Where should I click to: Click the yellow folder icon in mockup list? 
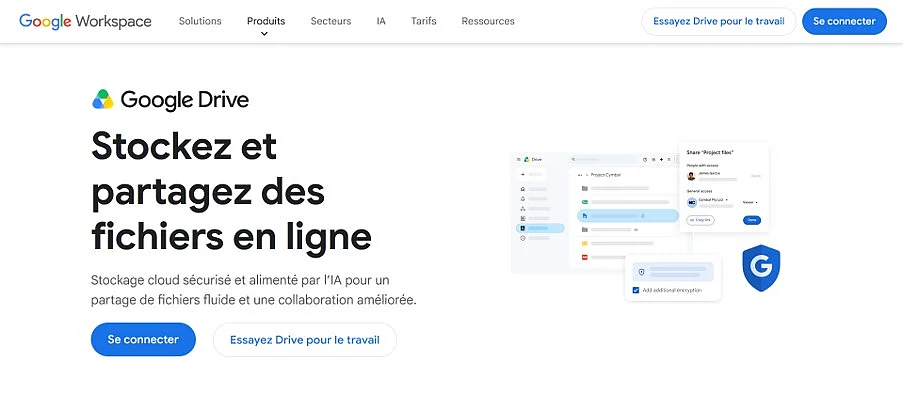585,243
